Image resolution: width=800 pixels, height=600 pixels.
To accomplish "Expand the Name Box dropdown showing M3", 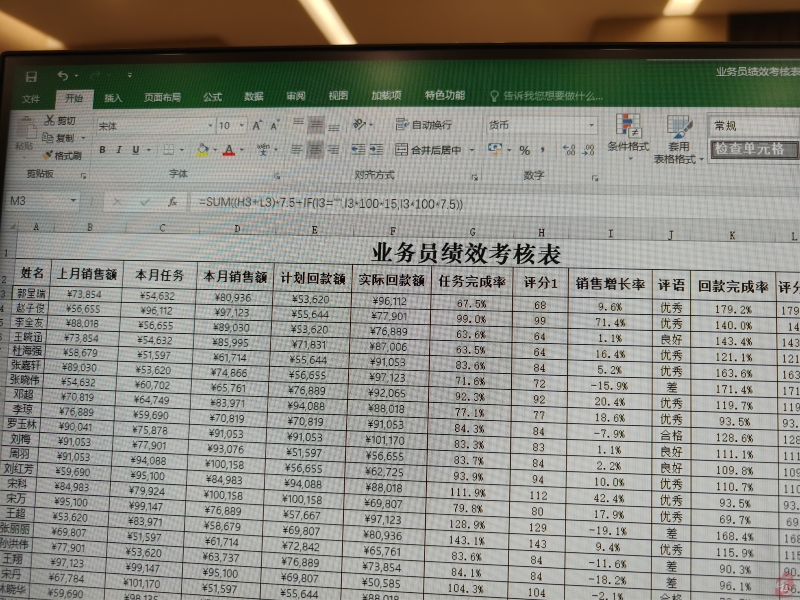I will [x=74, y=201].
